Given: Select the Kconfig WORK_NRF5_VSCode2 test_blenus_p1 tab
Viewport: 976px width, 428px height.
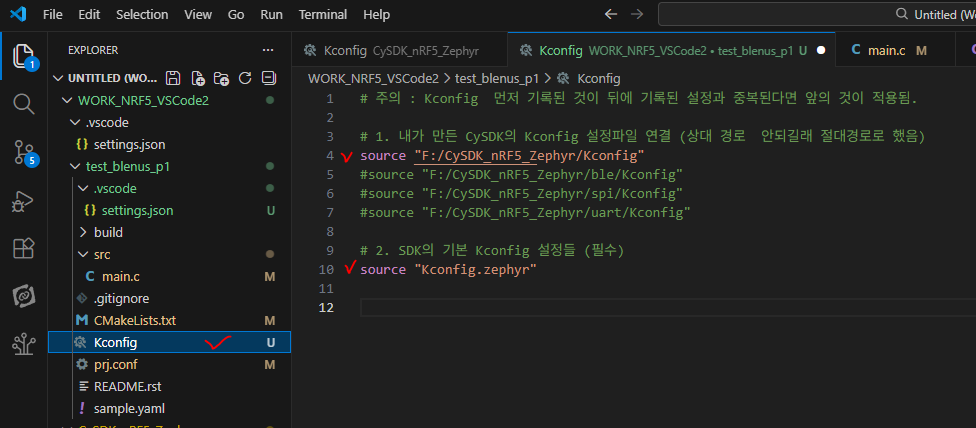Looking at the screenshot, I should (x=670, y=50).
